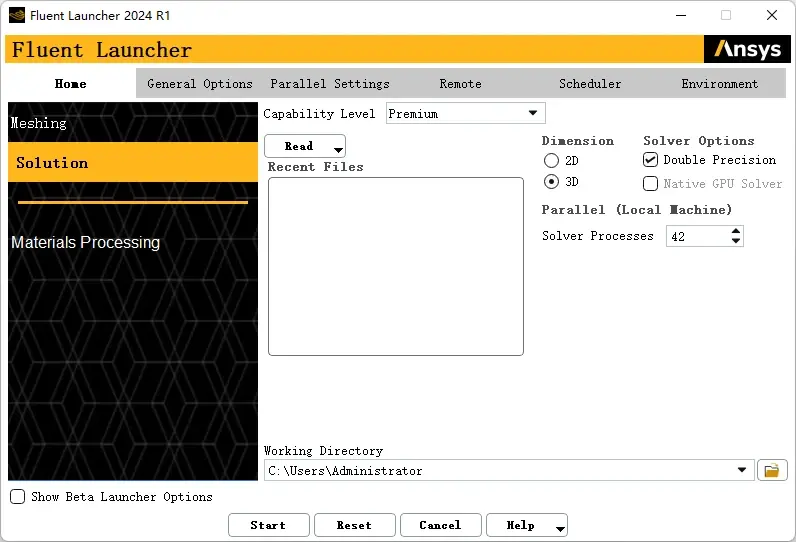This screenshot has height=542, width=796.
Task: Close the Fluent Launcher window
Action: point(772,15)
